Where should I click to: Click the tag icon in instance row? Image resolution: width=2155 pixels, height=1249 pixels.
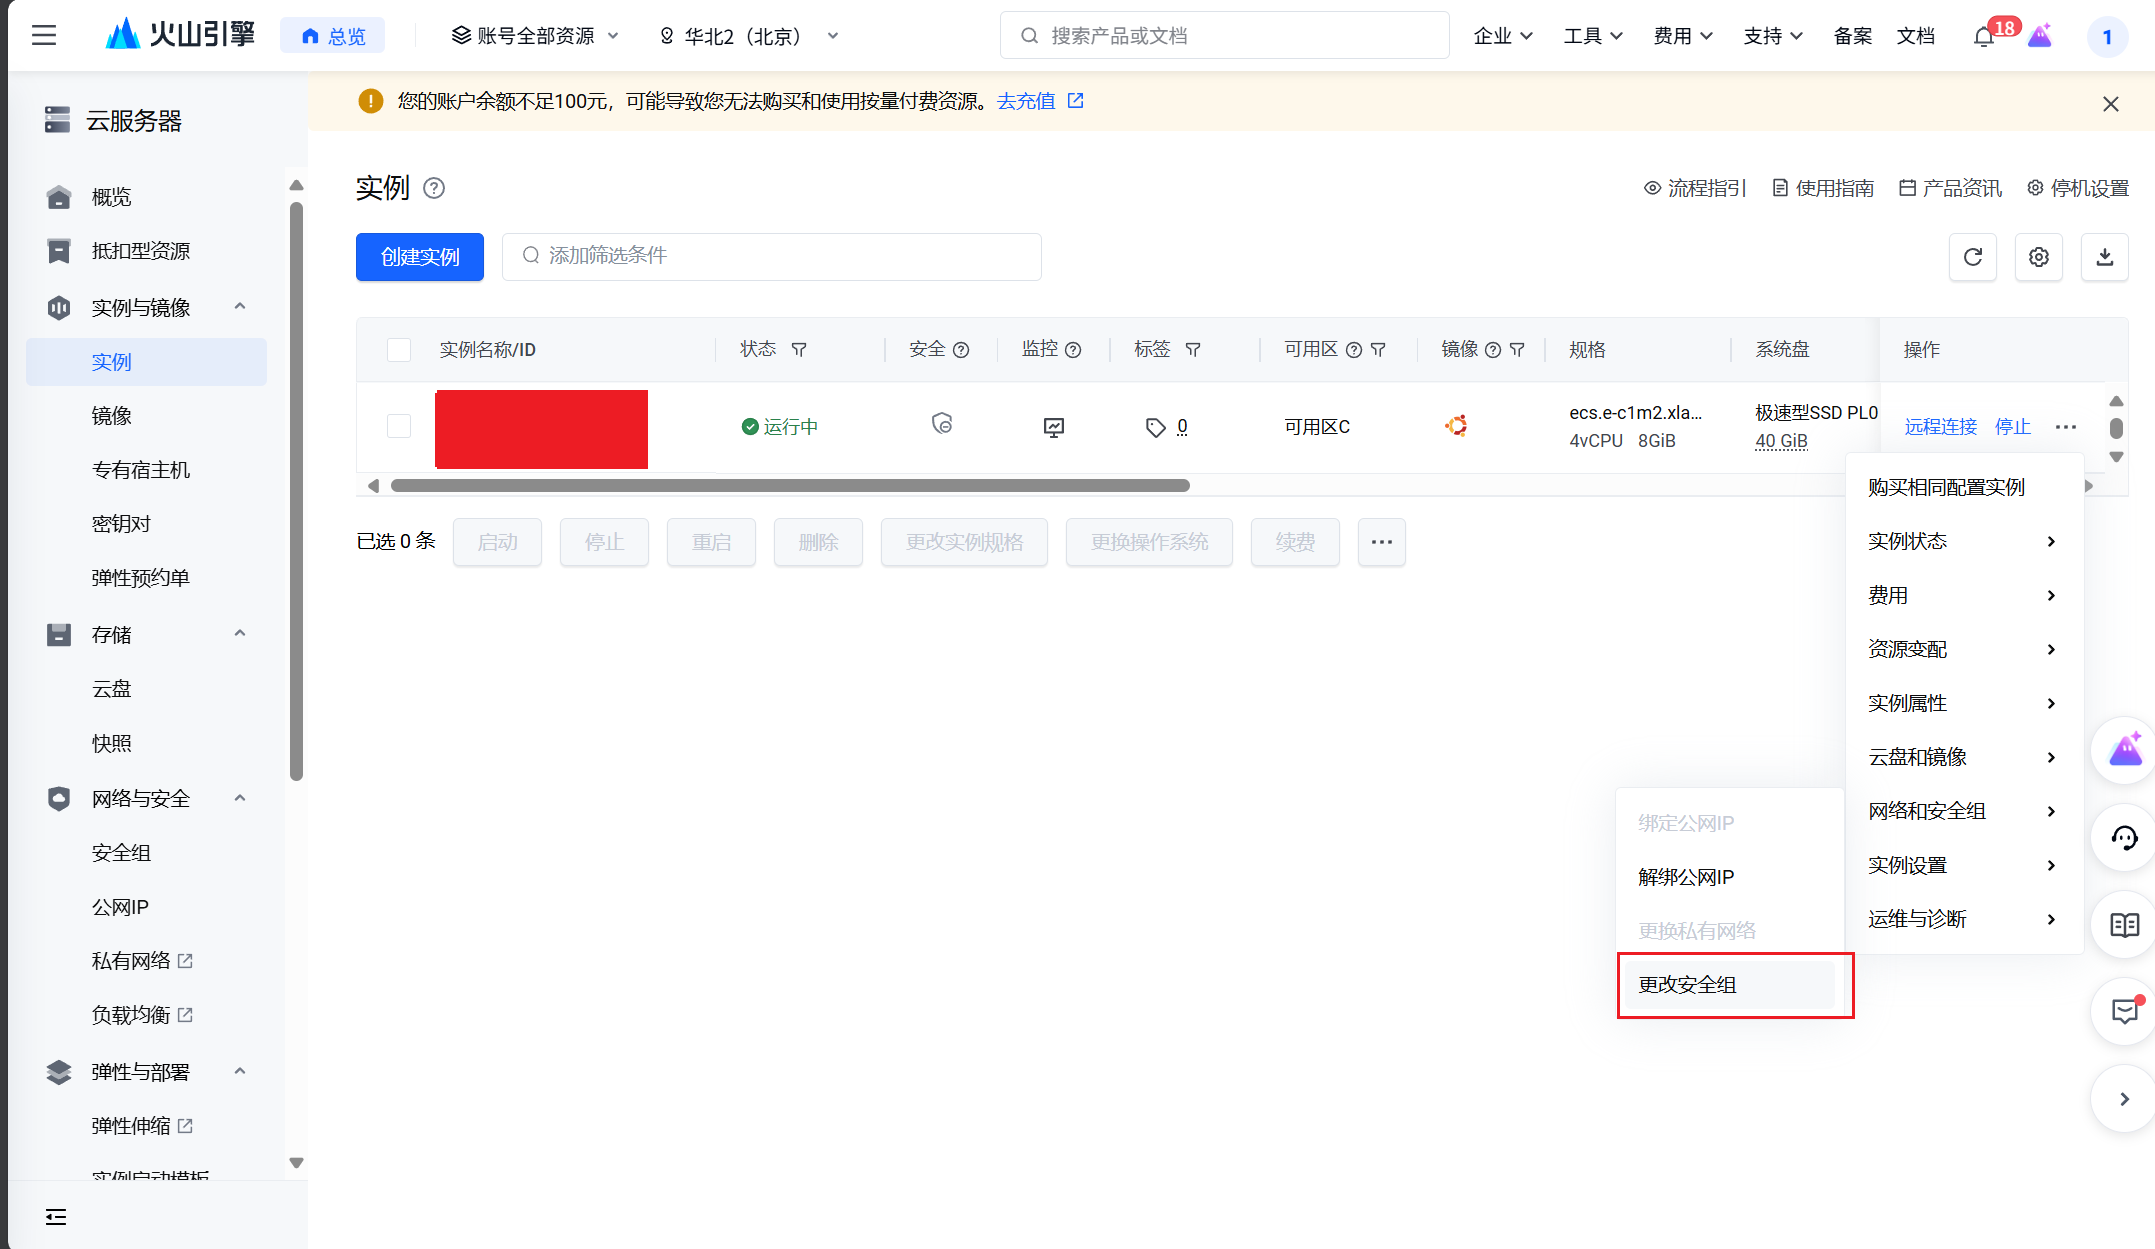click(x=1155, y=428)
